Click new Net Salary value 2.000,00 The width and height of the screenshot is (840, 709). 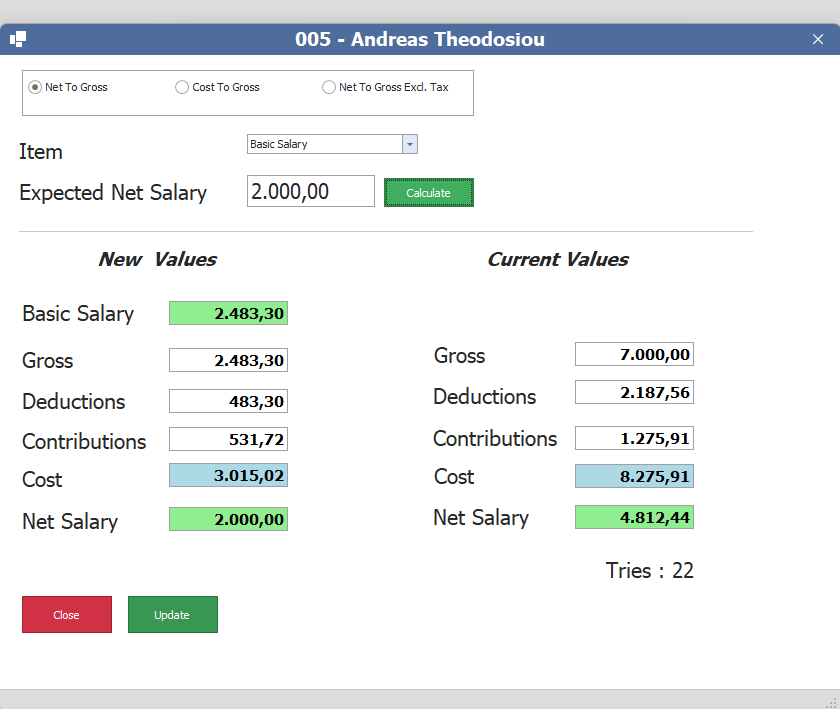tap(228, 519)
